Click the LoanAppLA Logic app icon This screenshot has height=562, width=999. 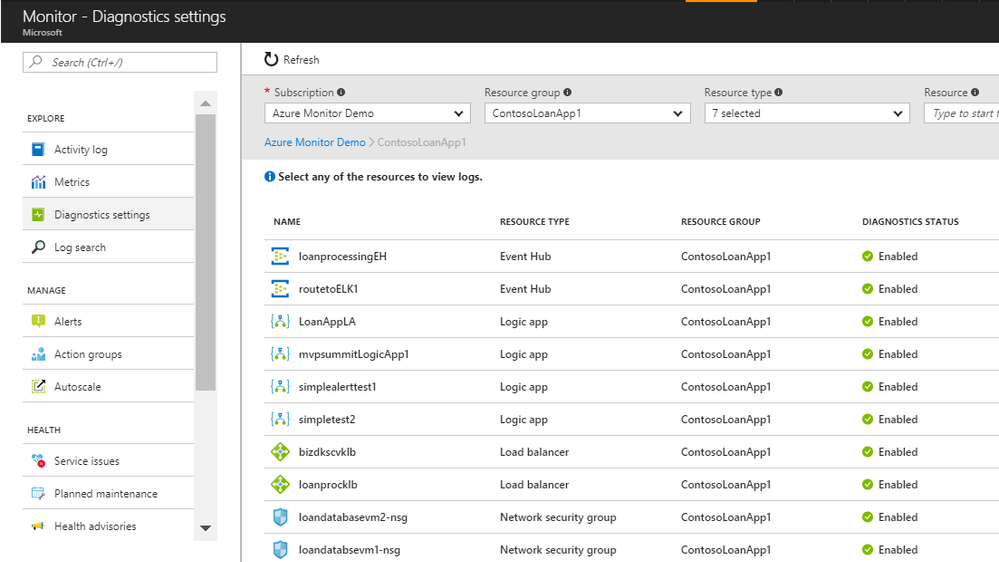(280, 322)
